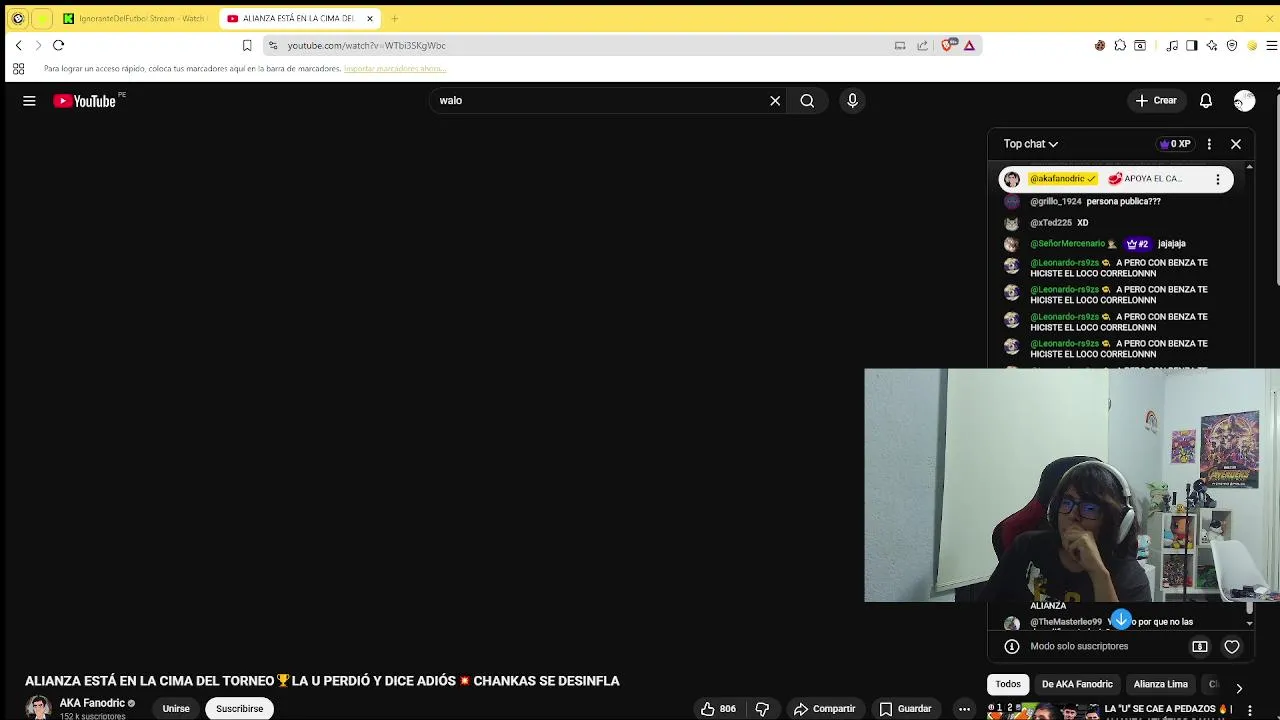Open the Brave VPN shield icon
This screenshot has height=720, width=1280.
point(1232,45)
